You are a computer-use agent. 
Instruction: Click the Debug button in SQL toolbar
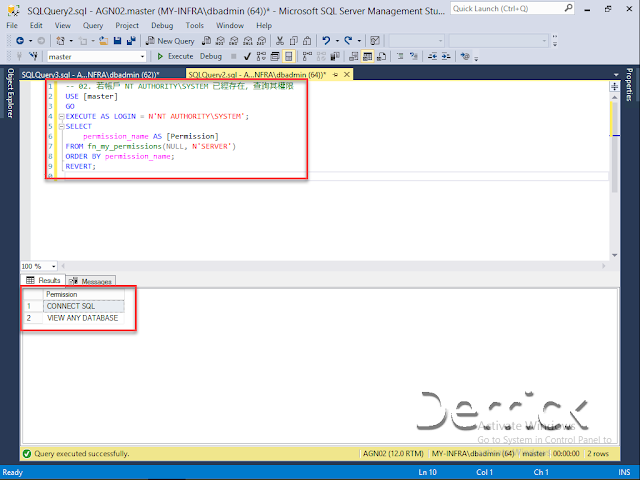click(211, 56)
